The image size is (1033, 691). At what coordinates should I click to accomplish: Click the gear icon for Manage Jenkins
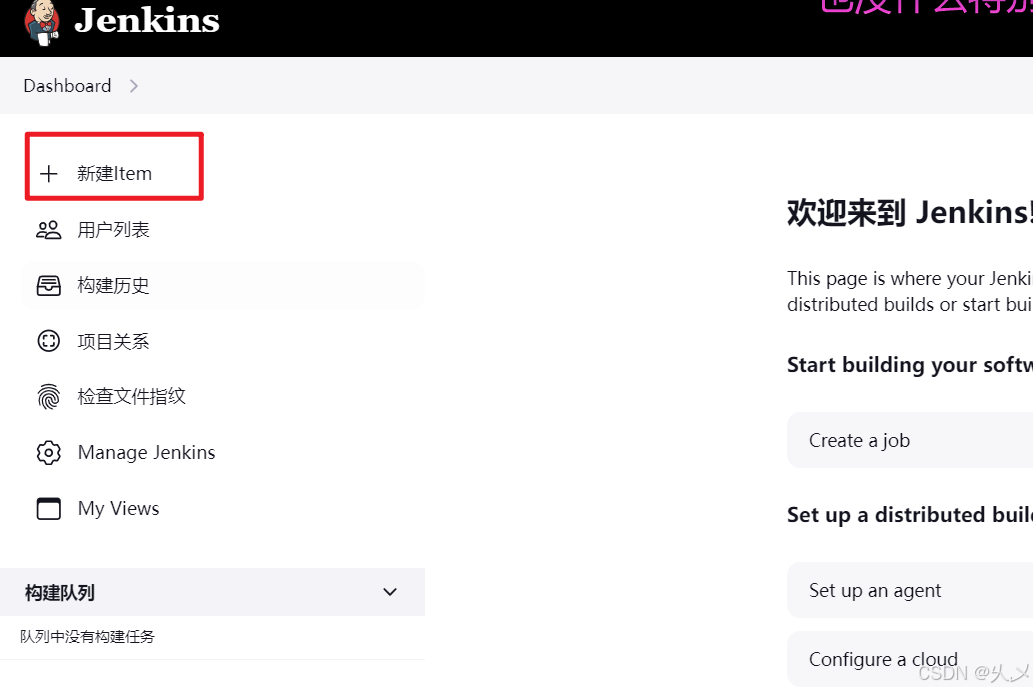49,453
